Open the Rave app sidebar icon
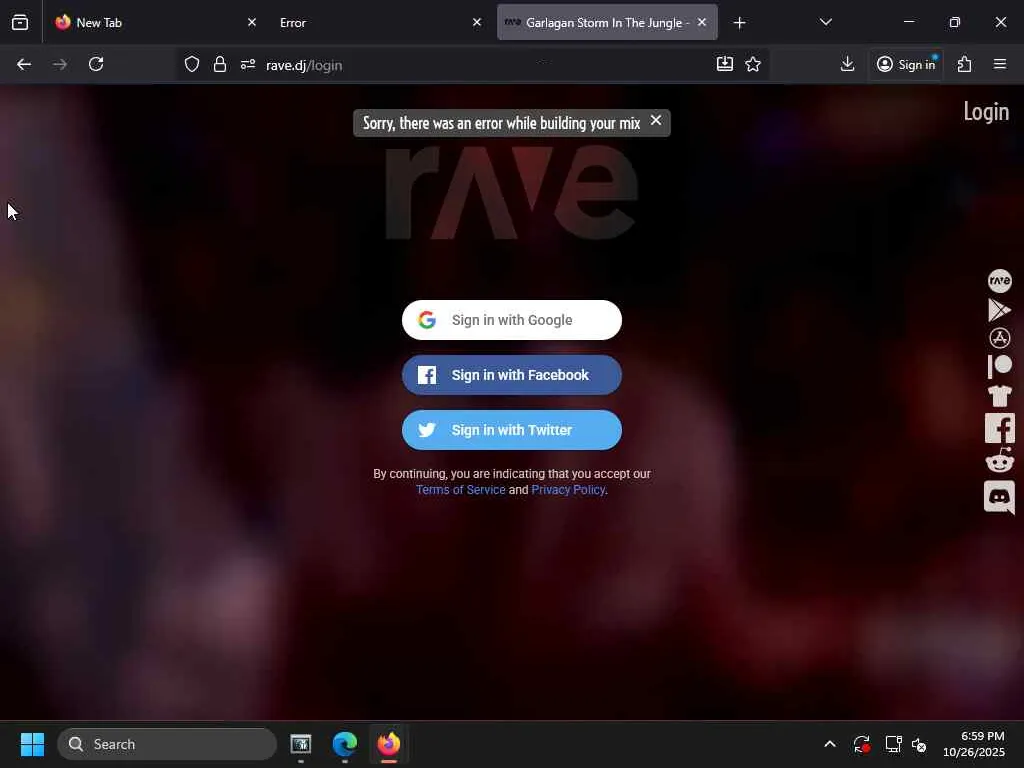The height and width of the screenshot is (768, 1024). [x=999, y=281]
